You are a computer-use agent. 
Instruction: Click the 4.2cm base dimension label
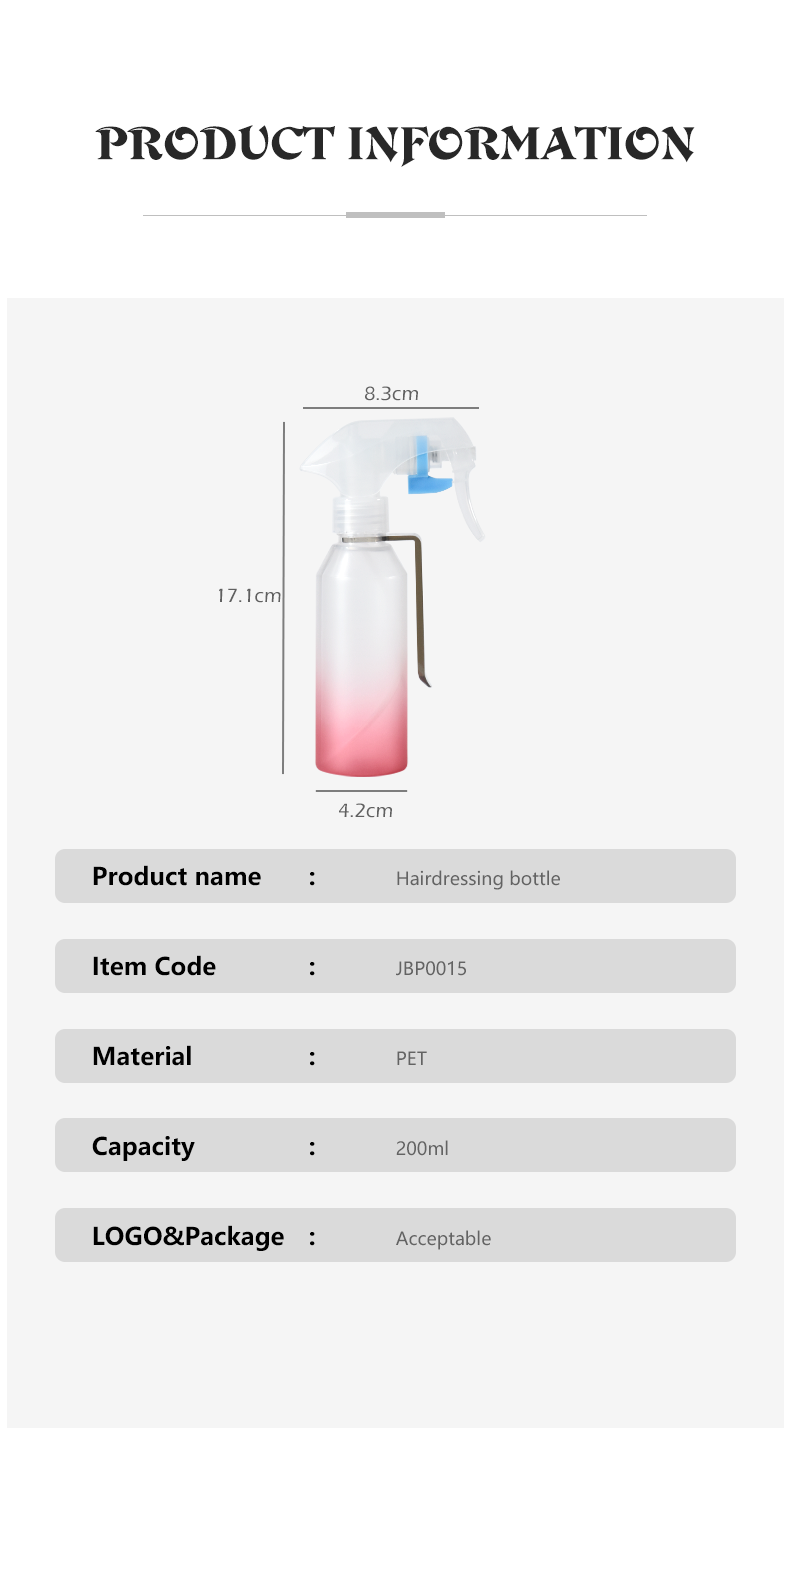(x=365, y=810)
